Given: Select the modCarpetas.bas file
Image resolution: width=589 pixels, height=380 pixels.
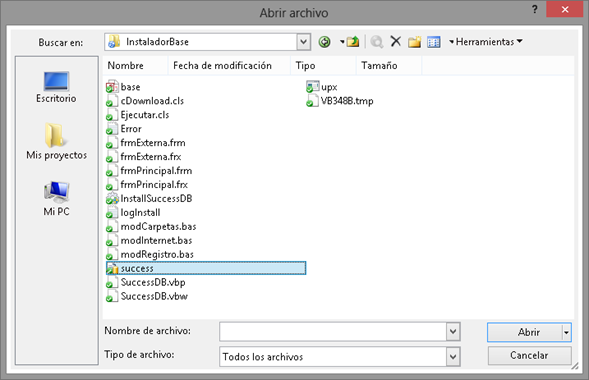Looking at the screenshot, I should [151, 226].
